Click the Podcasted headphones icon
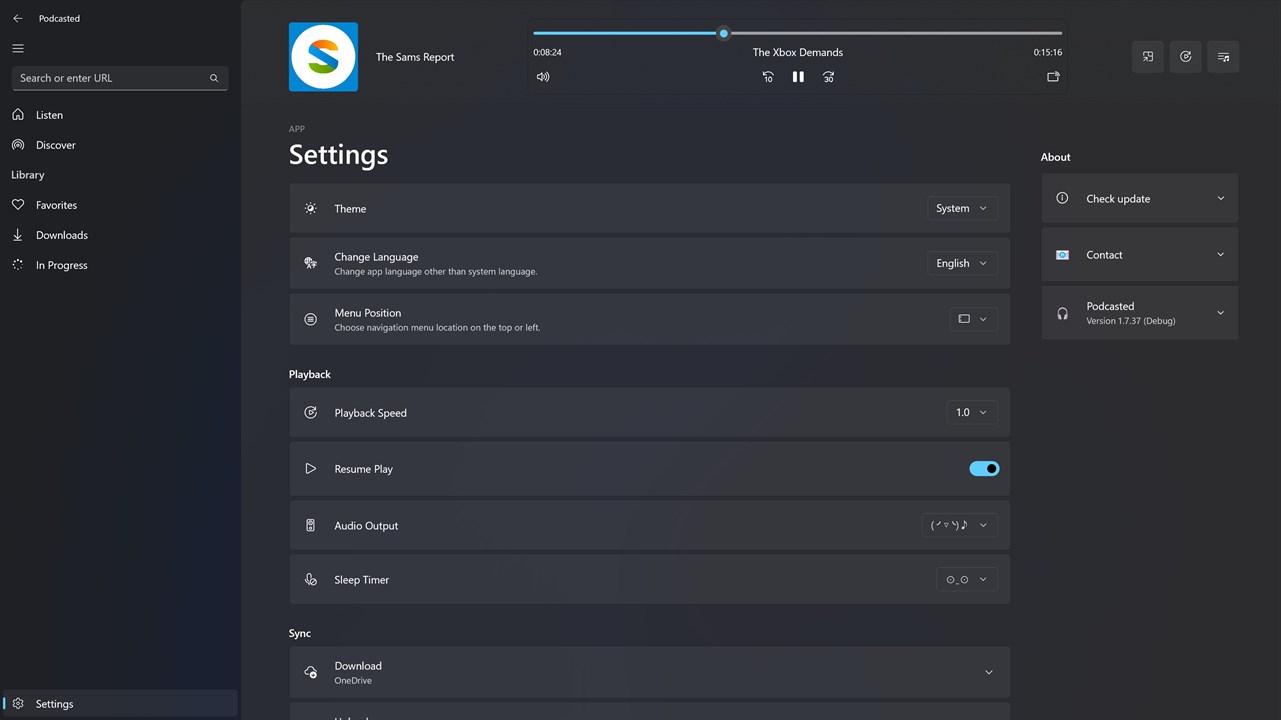1281x720 pixels. tap(1063, 313)
